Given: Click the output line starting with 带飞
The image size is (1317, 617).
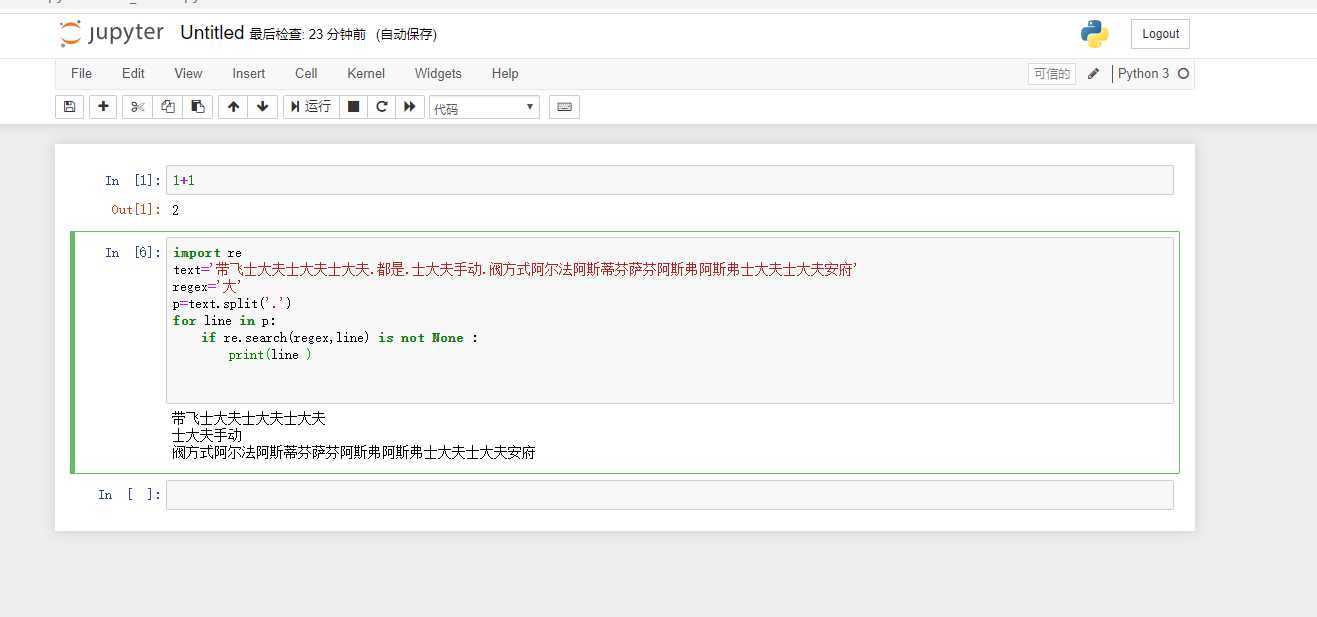Looking at the screenshot, I should click(249, 419).
